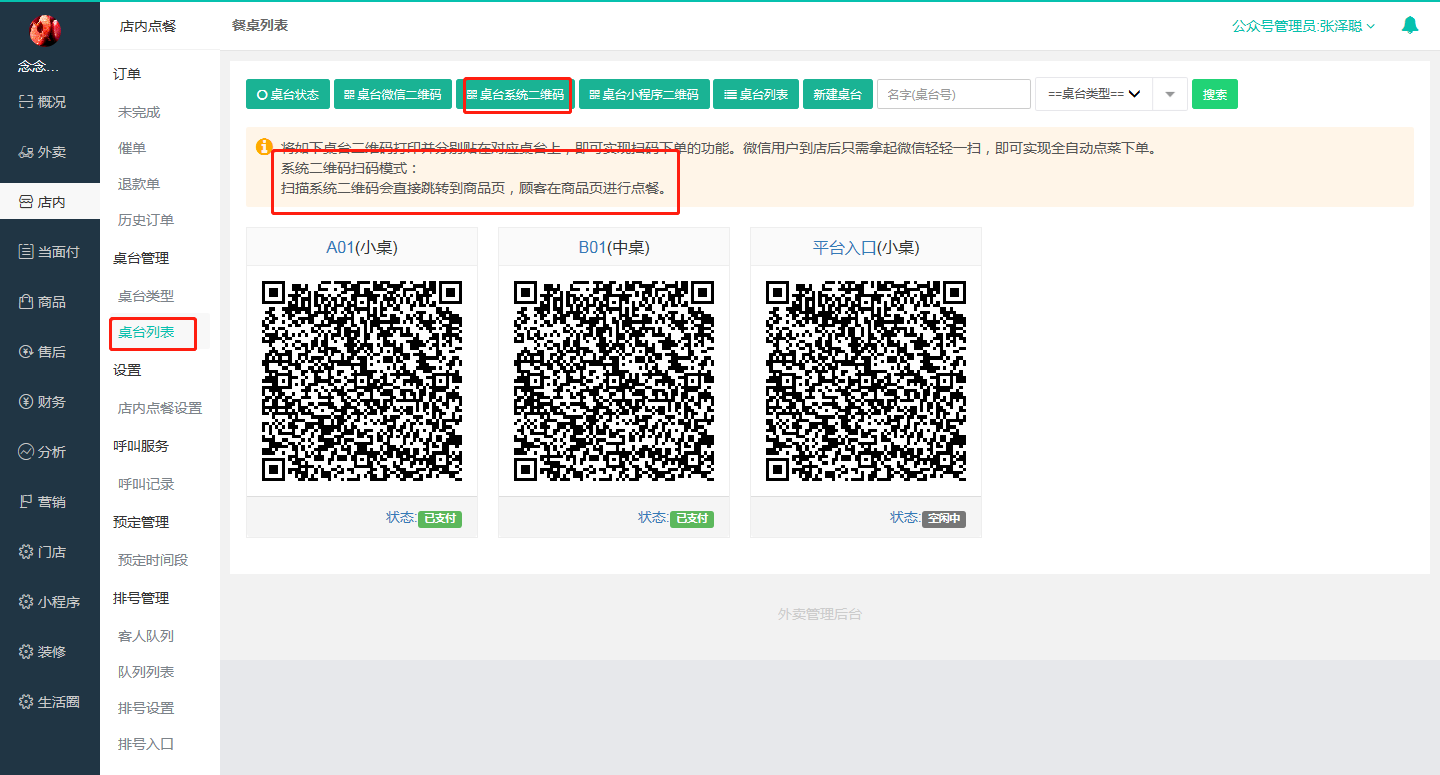Click the 桌台系统二维码 button

point(515,94)
